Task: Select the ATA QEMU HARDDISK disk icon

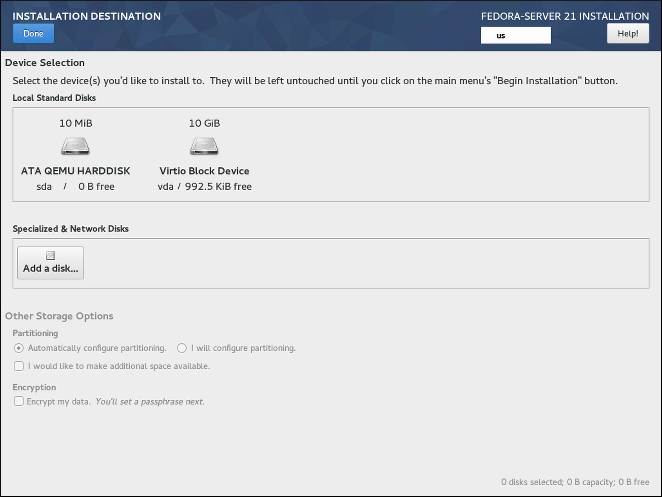Action: 75,146
